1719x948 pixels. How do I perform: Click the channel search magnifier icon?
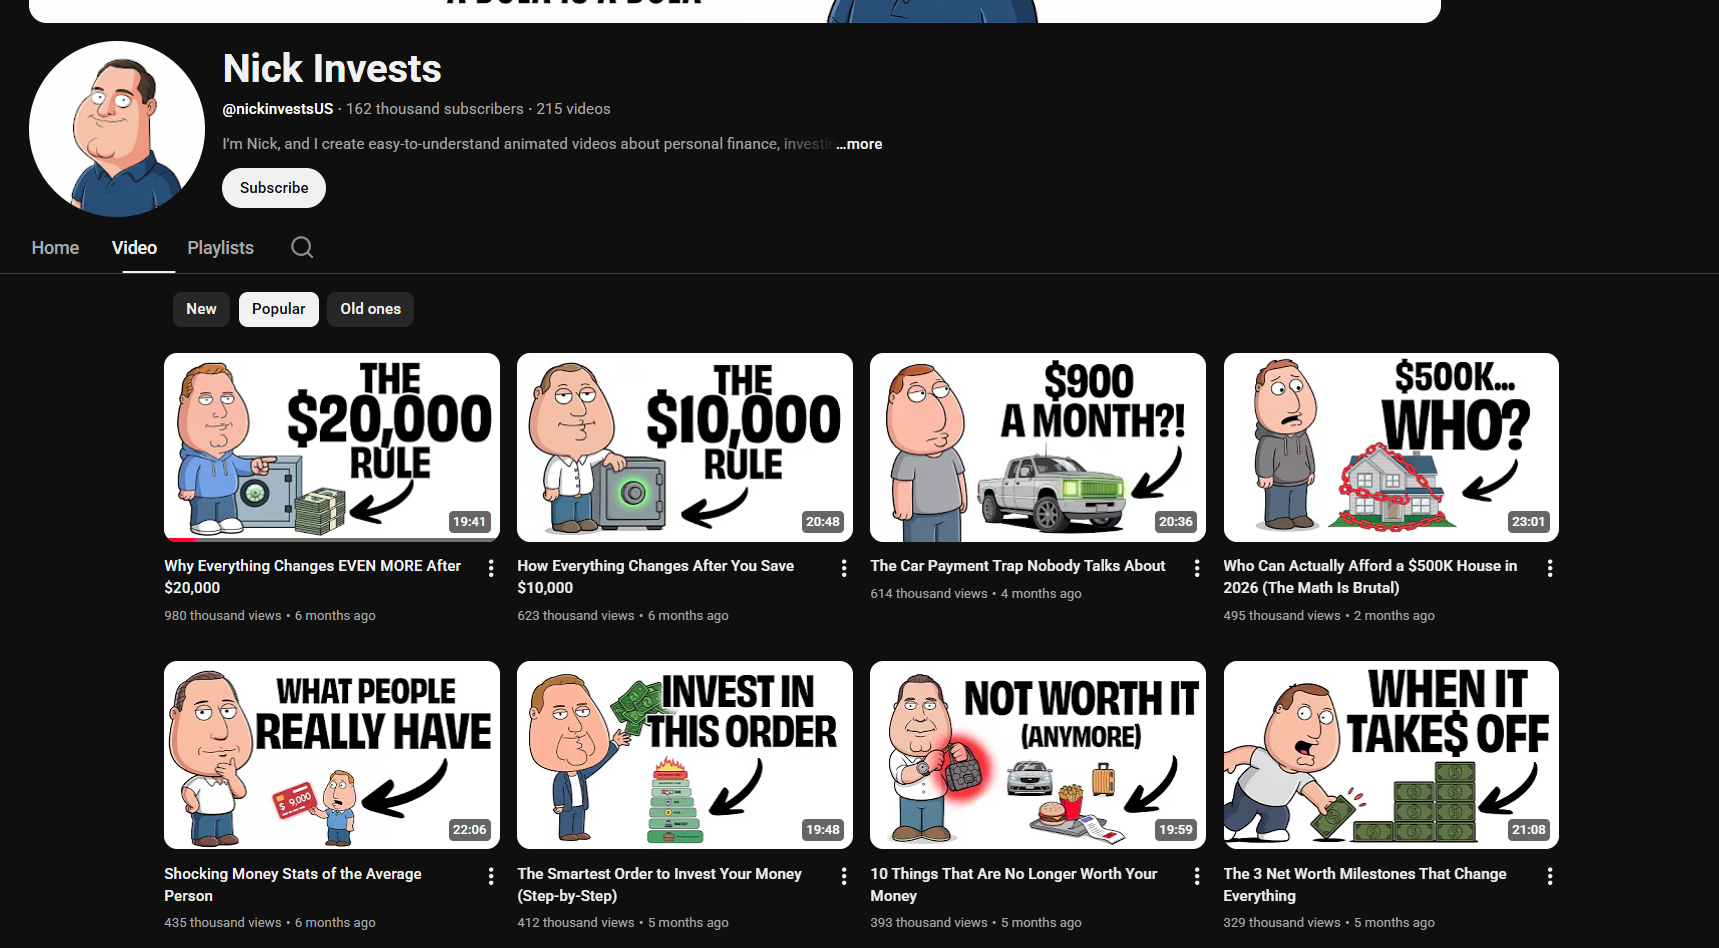click(302, 248)
